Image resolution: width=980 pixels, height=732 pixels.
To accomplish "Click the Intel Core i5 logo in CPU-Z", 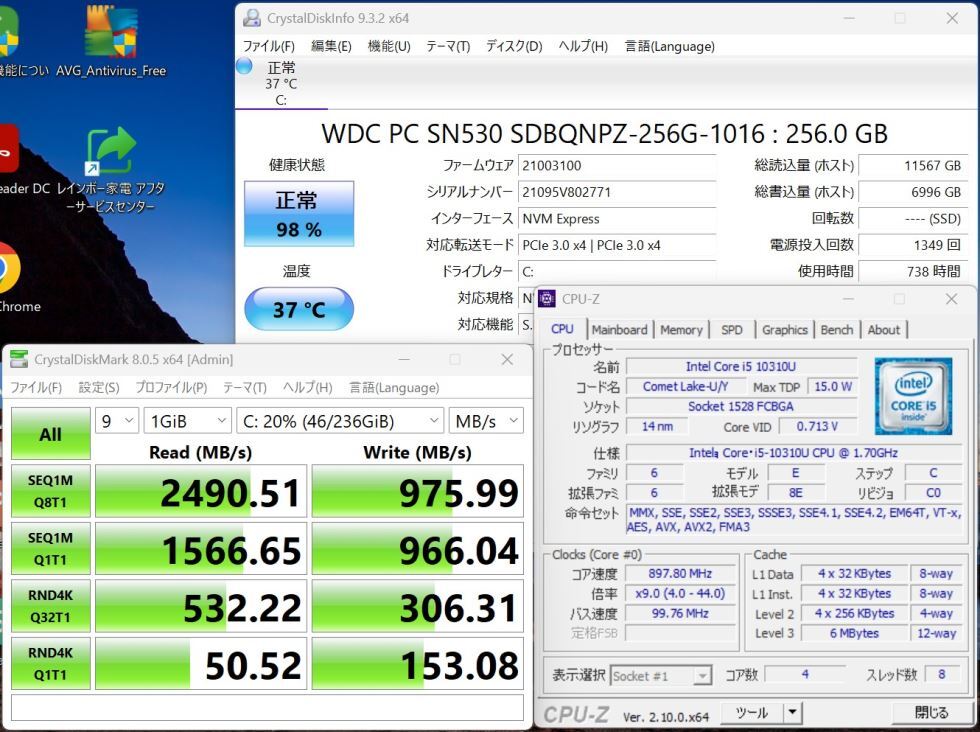I will coord(913,396).
